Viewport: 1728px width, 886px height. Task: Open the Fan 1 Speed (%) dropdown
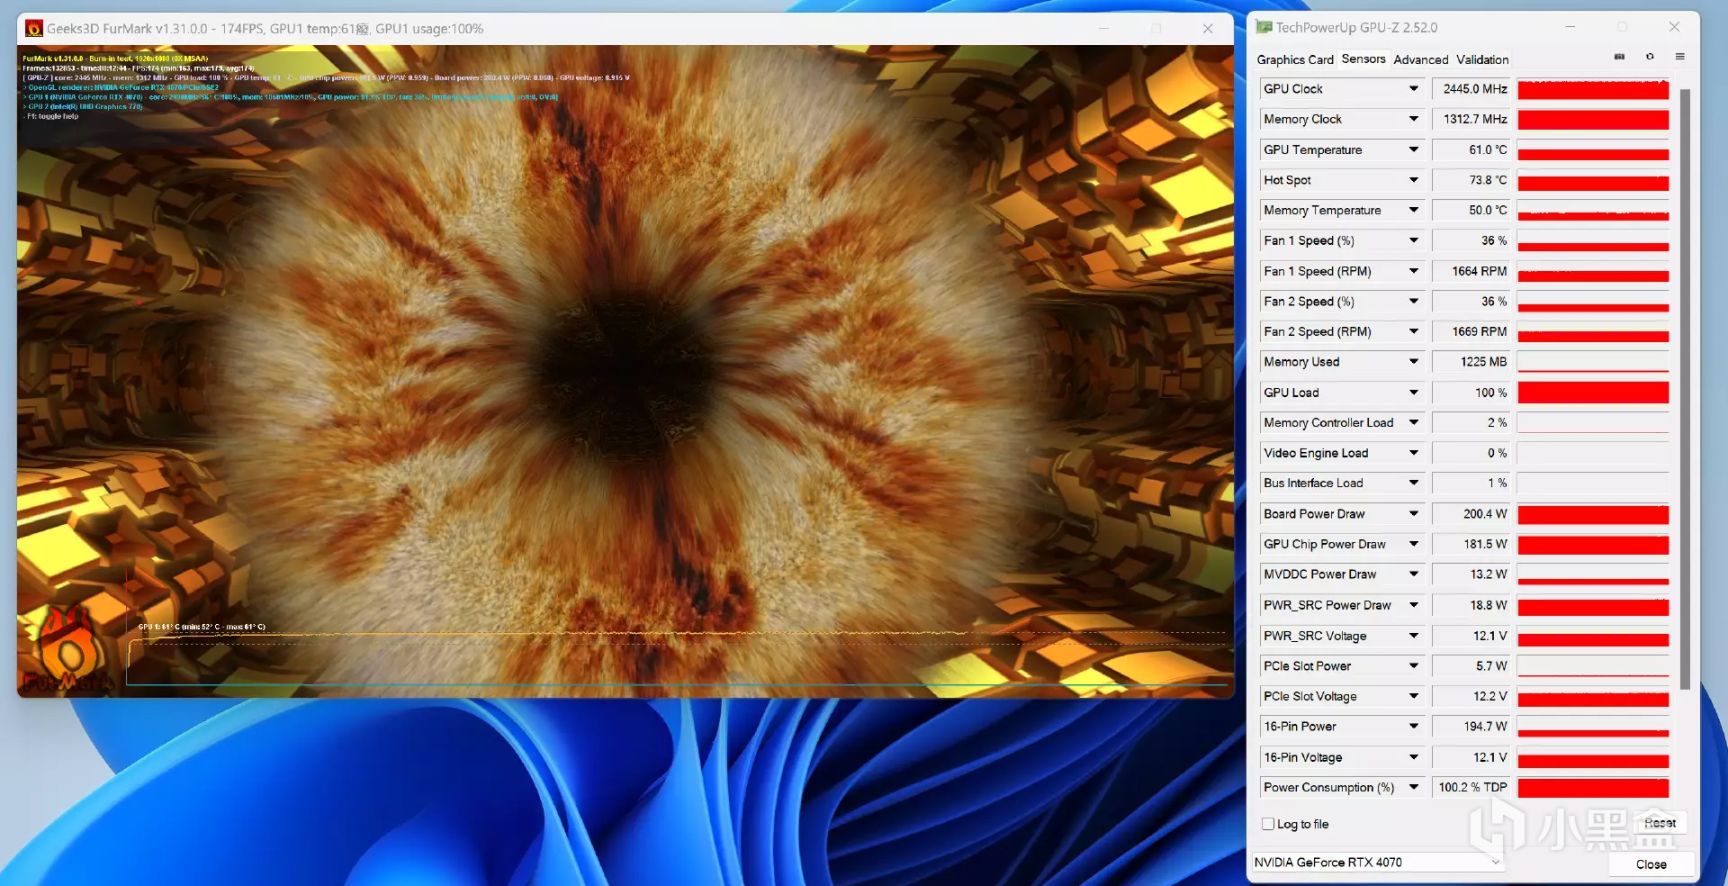click(1414, 241)
